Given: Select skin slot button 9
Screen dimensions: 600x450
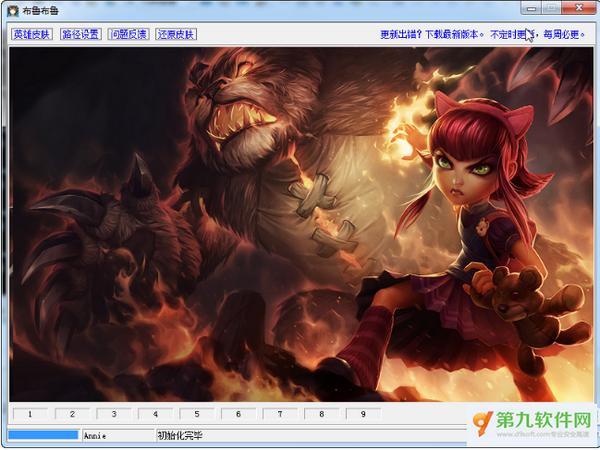Looking at the screenshot, I should click(x=363, y=414).
